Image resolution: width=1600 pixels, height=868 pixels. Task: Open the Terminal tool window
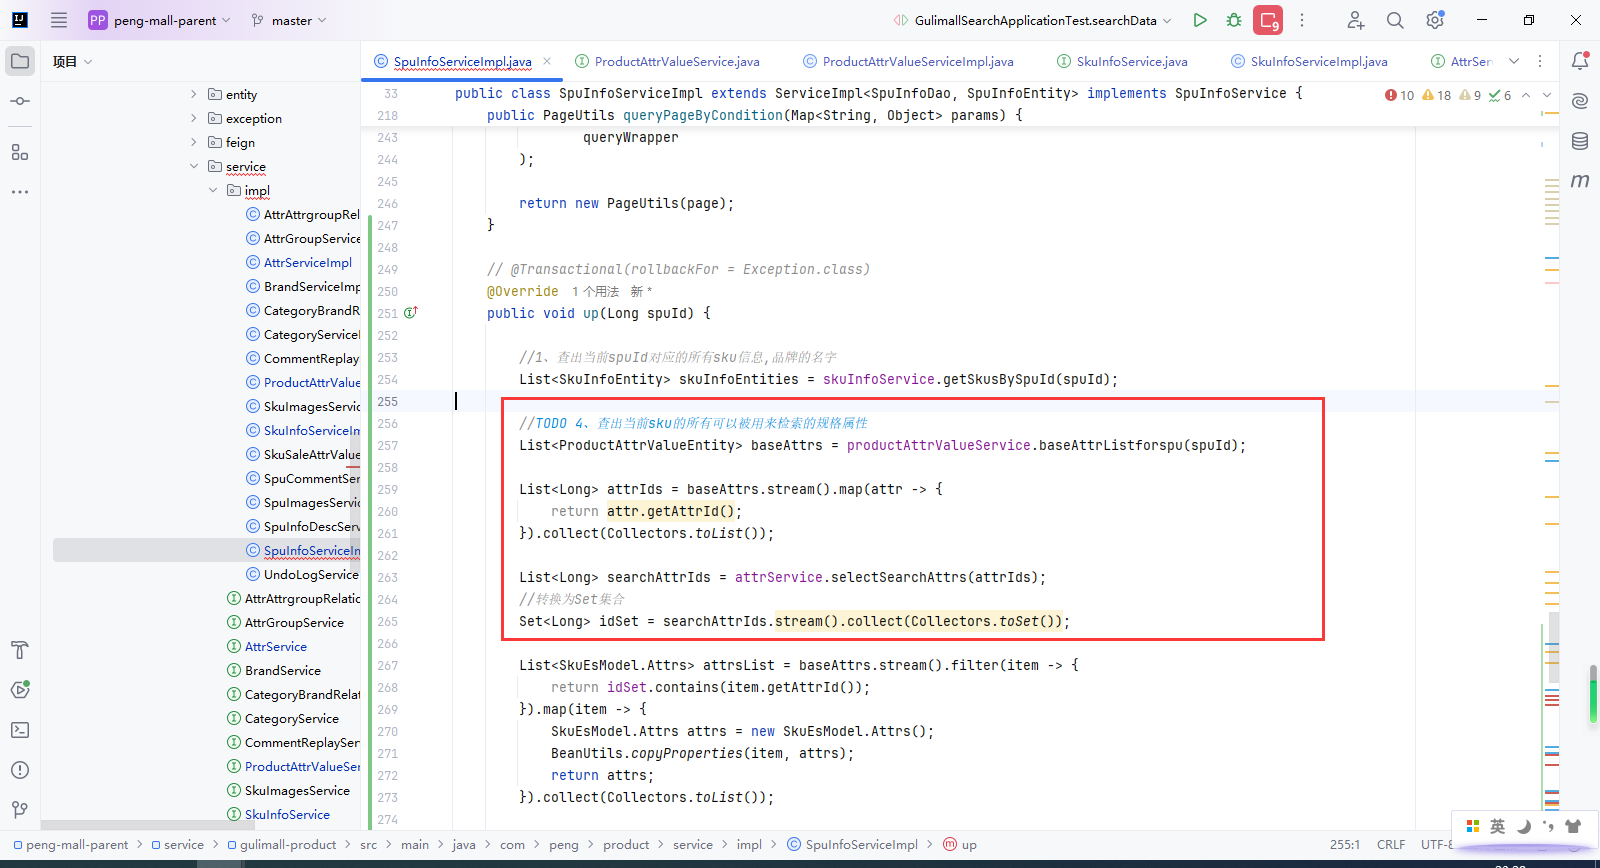click(20, 730)
